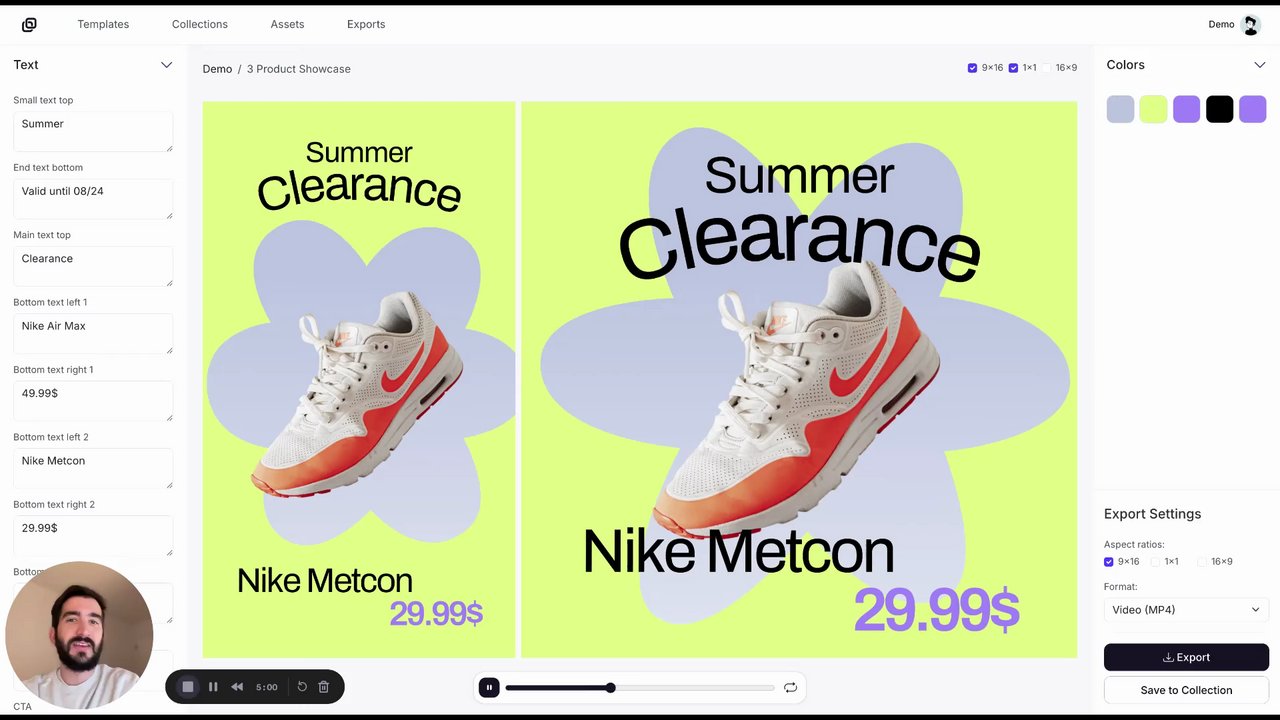
Task: Edit the Main text top 'Clearance' field
Action: point(93,266)
